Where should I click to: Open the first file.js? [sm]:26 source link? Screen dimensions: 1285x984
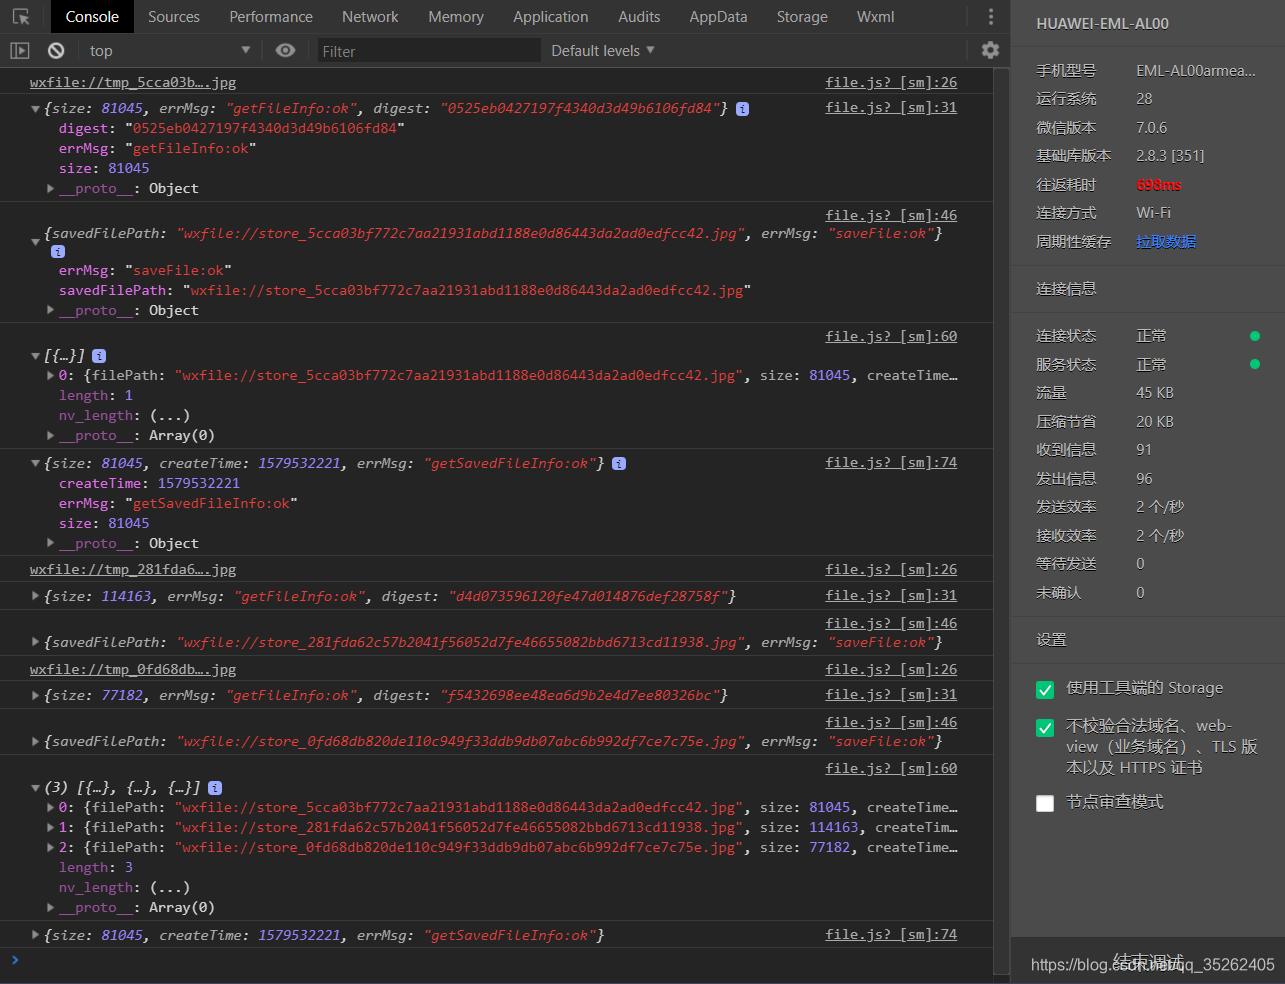[891, 83]
